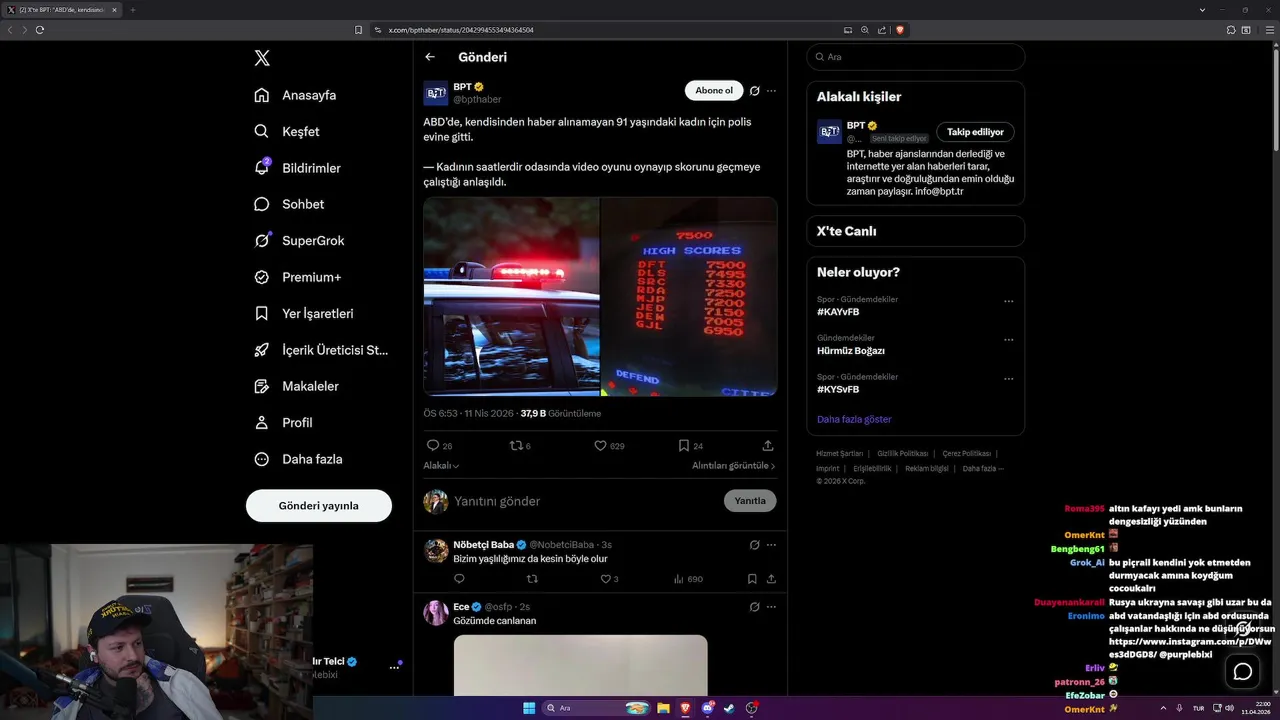Open a new browser tab
The height and width of the screenshot is (720, 1280).
[x=133, y=10]
